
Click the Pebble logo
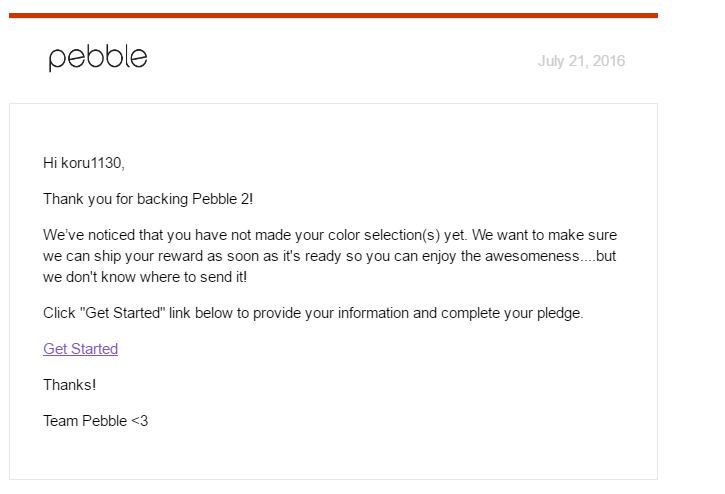point(98,58)
